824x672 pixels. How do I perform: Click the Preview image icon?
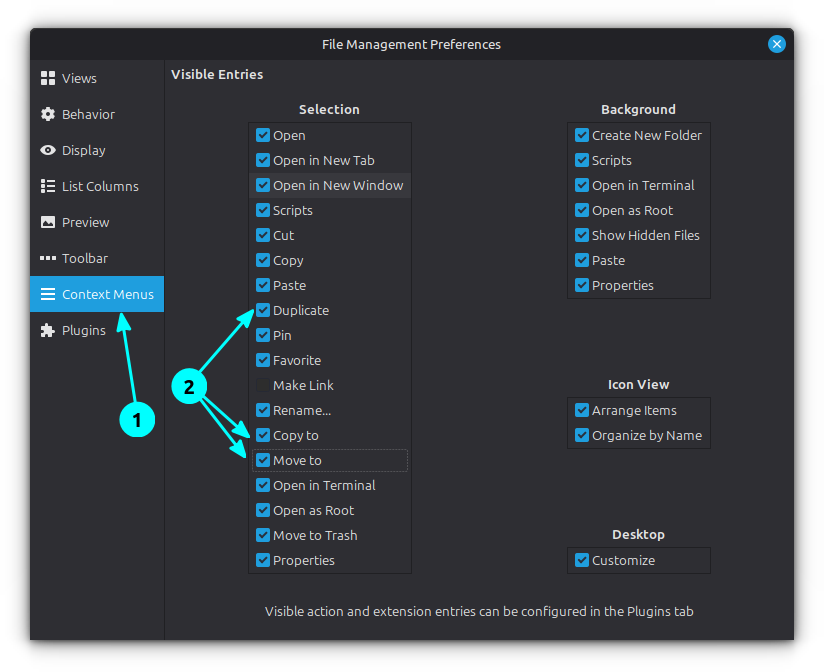pos(47,222)
